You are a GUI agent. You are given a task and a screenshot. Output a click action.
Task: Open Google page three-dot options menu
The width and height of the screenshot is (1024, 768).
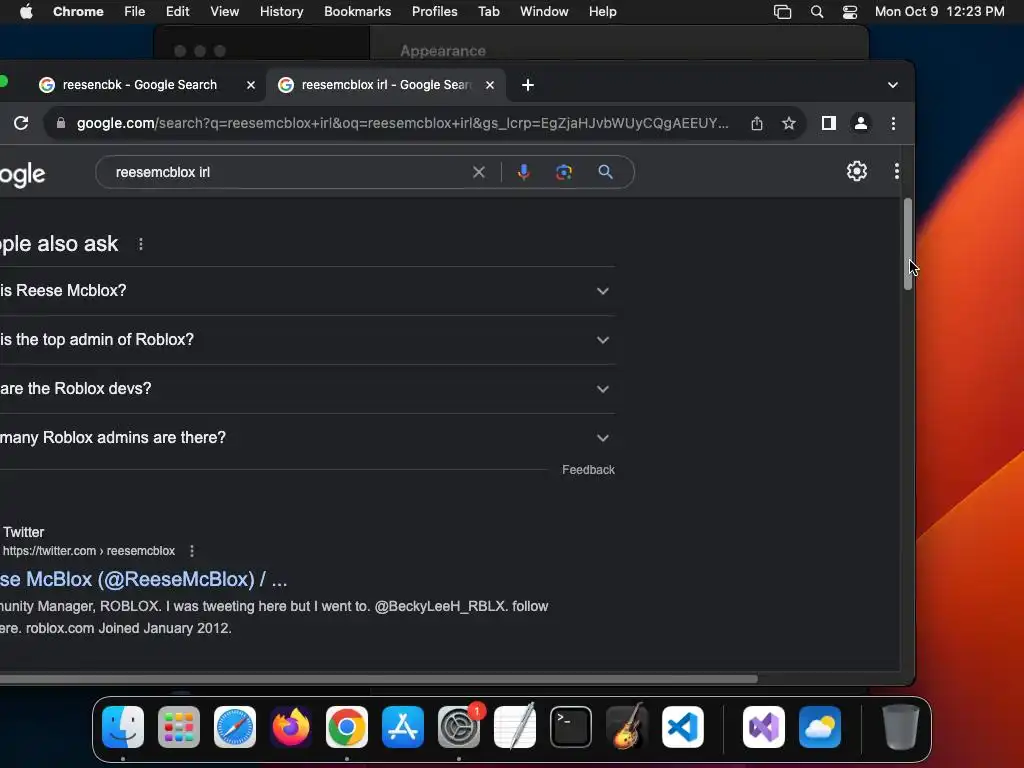[x=897, y=171]
